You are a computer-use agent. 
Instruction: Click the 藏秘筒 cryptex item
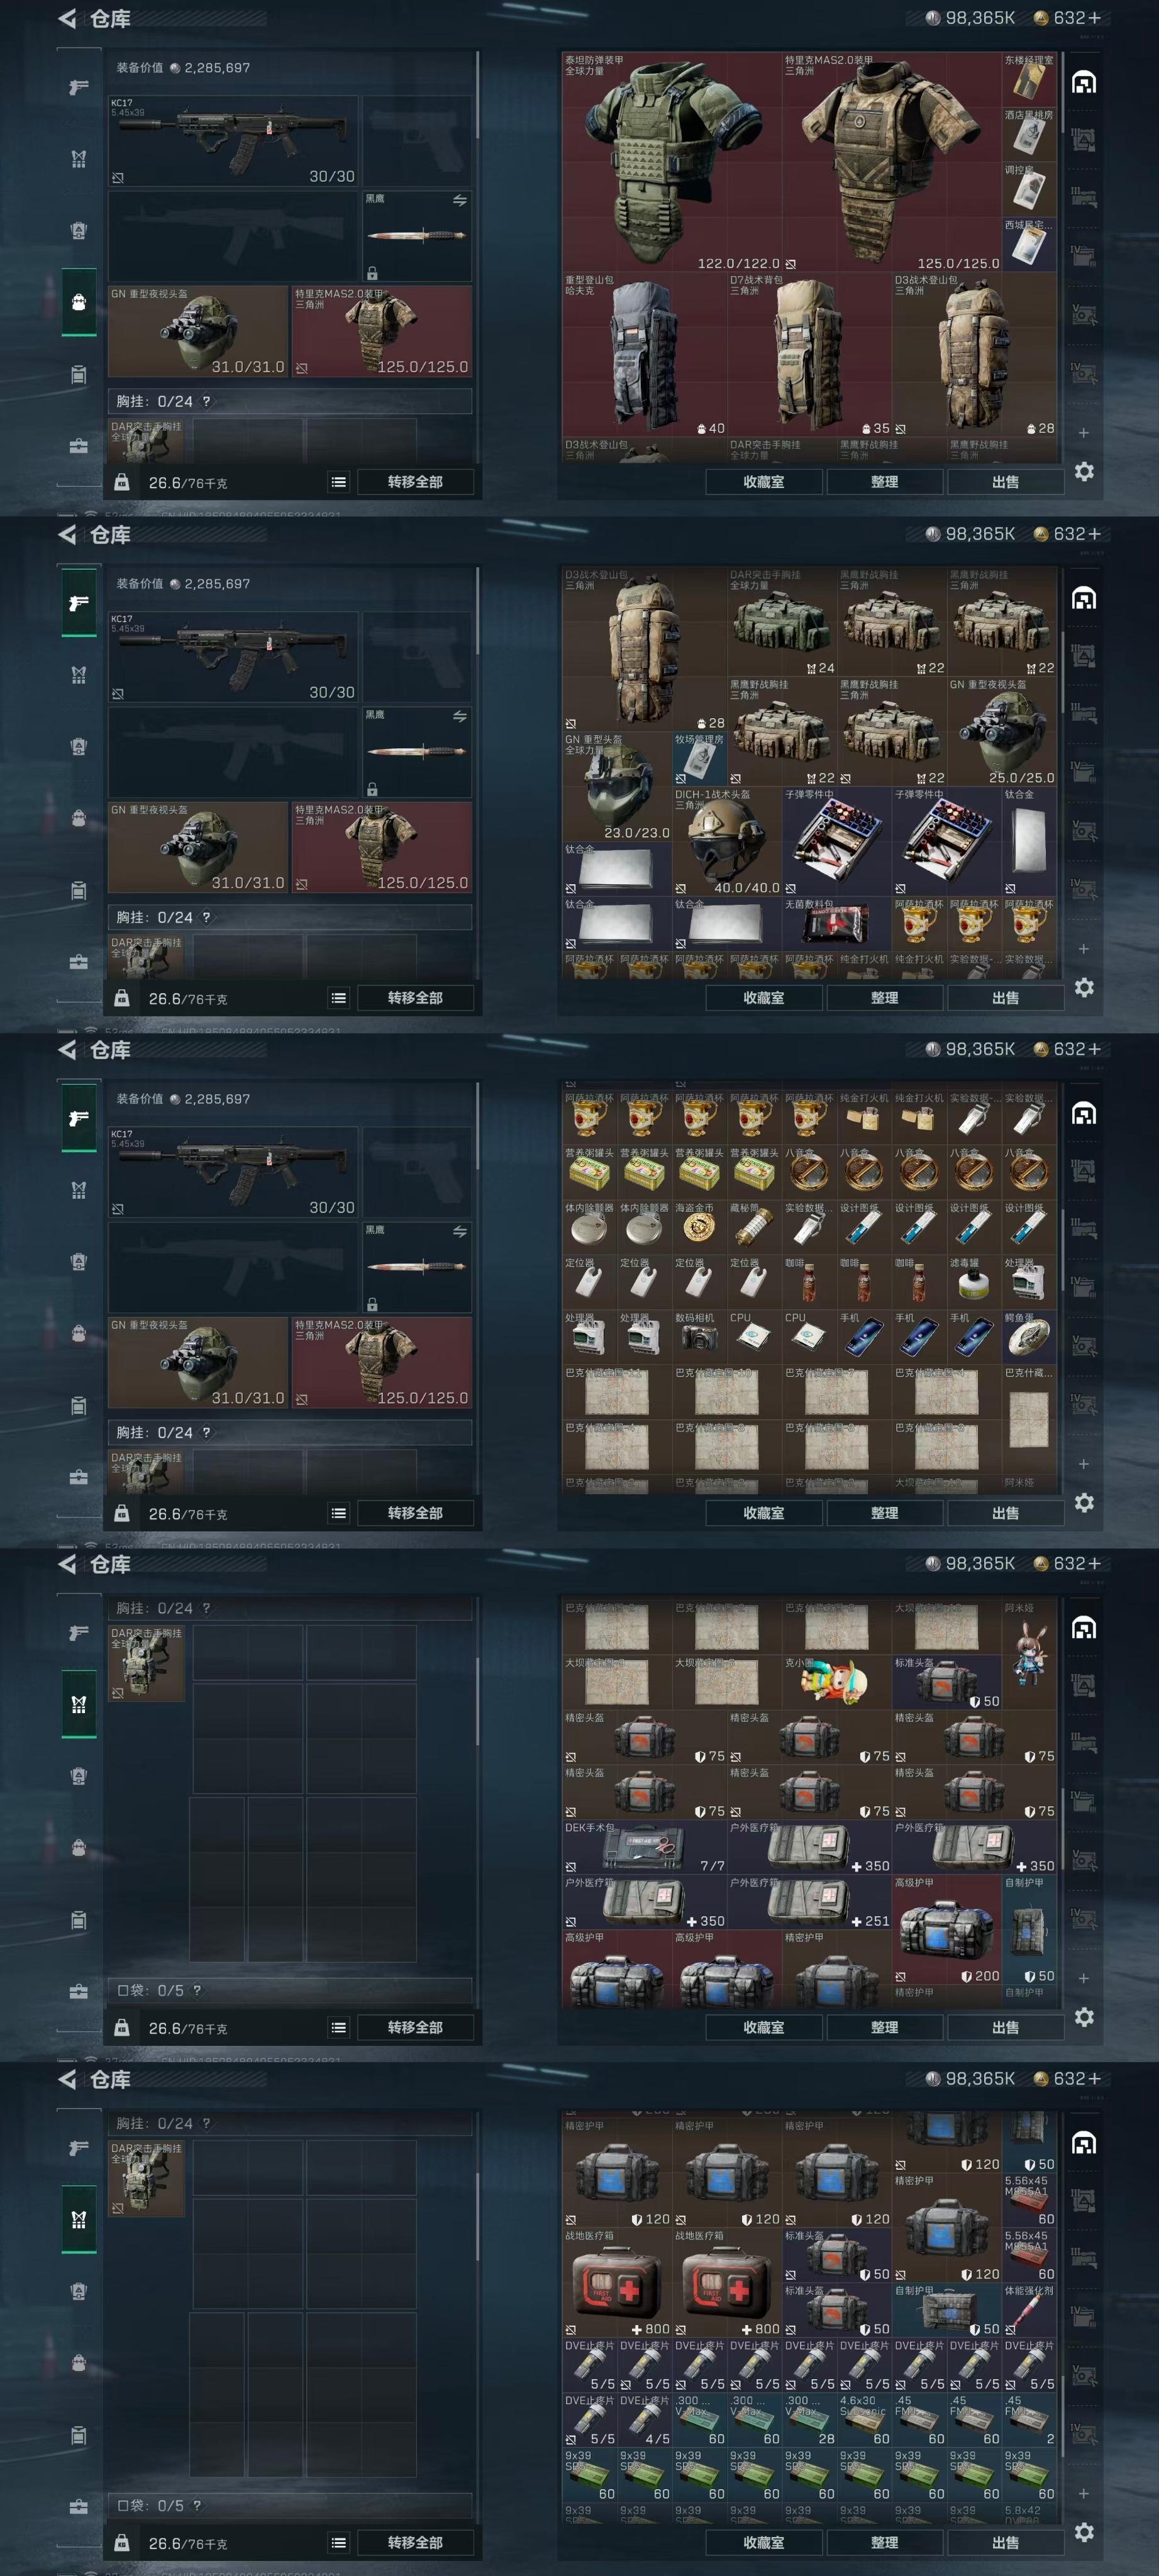click(755, 1228)
